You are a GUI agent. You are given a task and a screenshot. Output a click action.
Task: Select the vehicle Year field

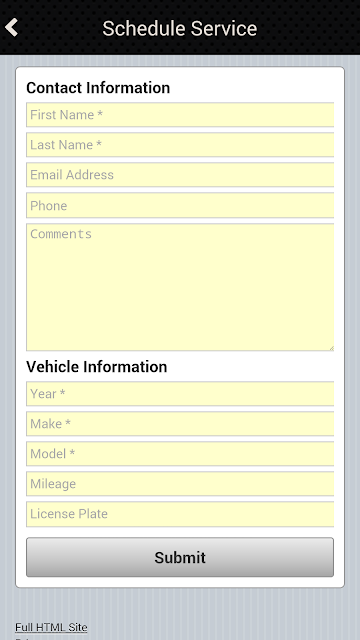[180, 394]
